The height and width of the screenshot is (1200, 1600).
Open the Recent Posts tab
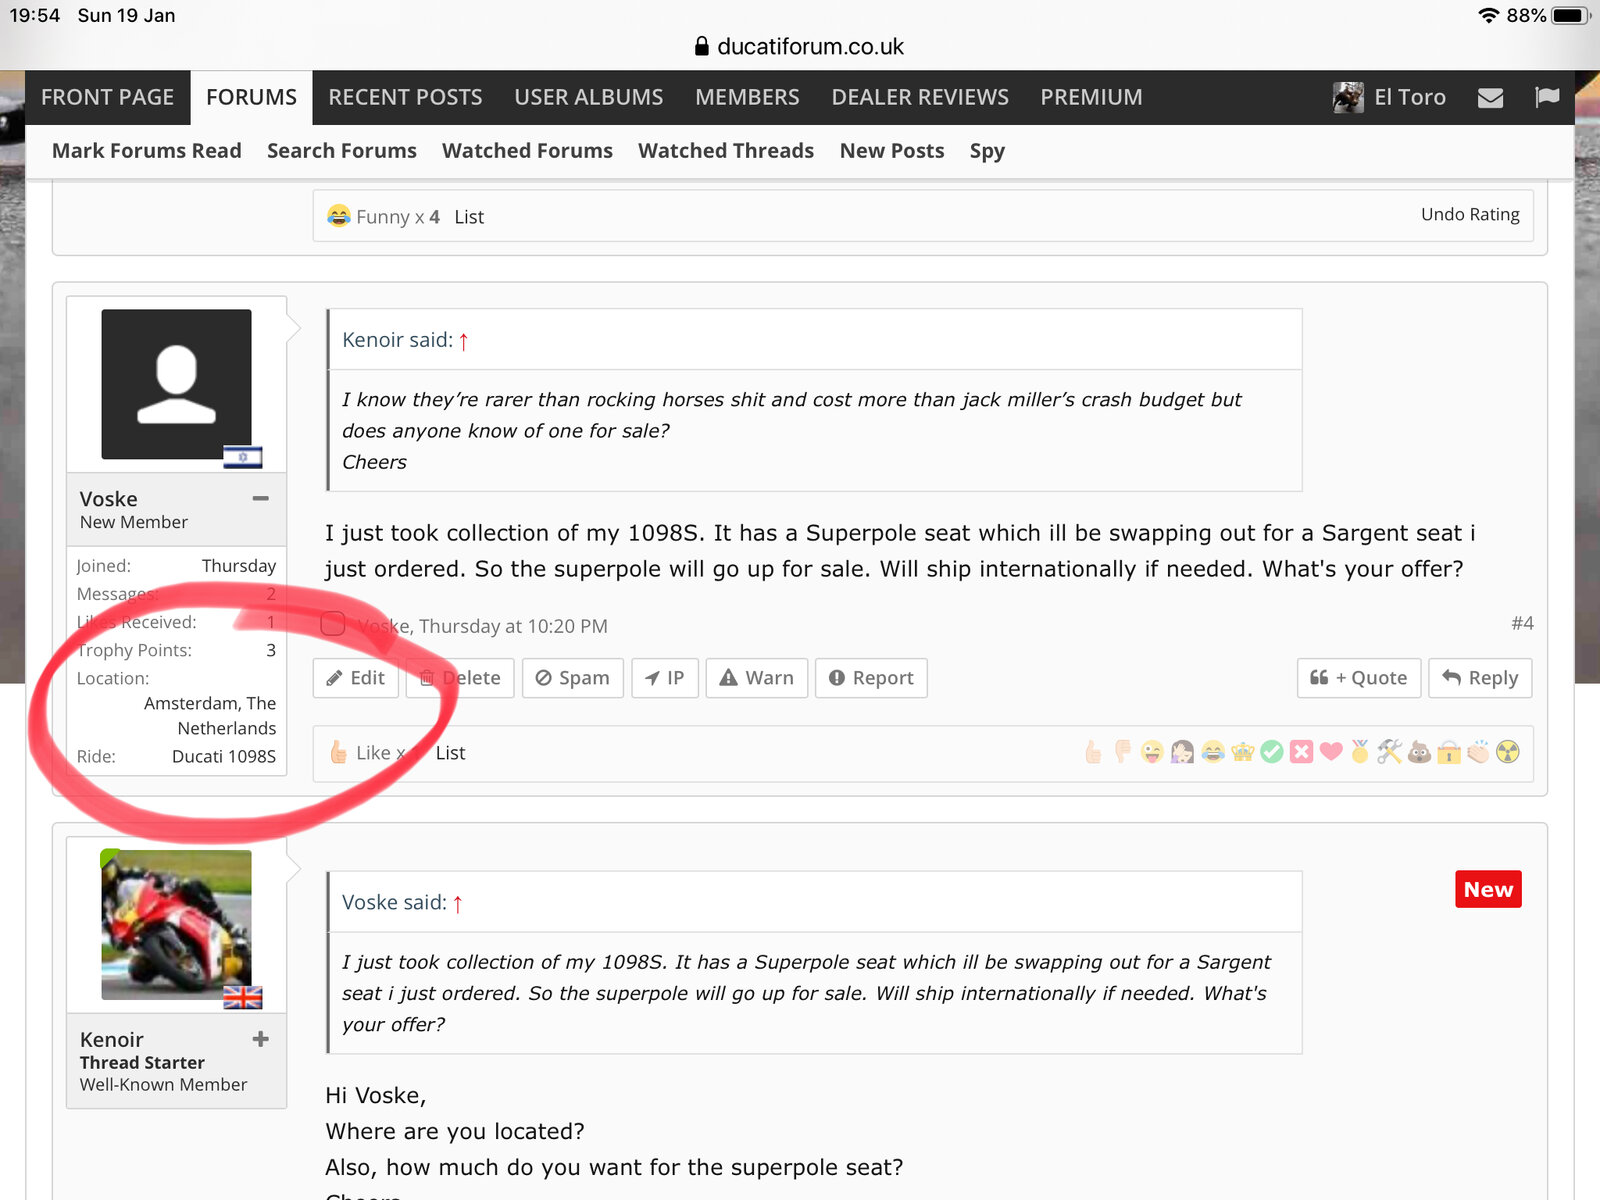pyautogui.click(x=405, y=98)
